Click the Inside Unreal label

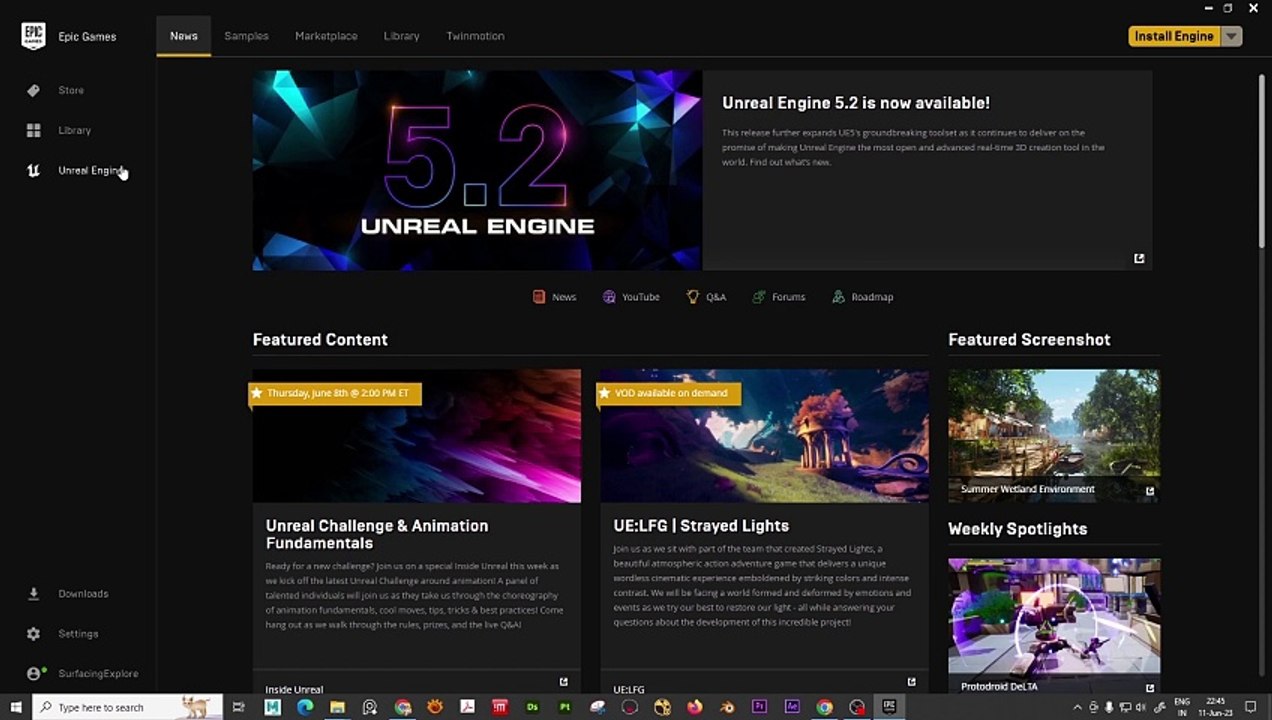[294, 689]
